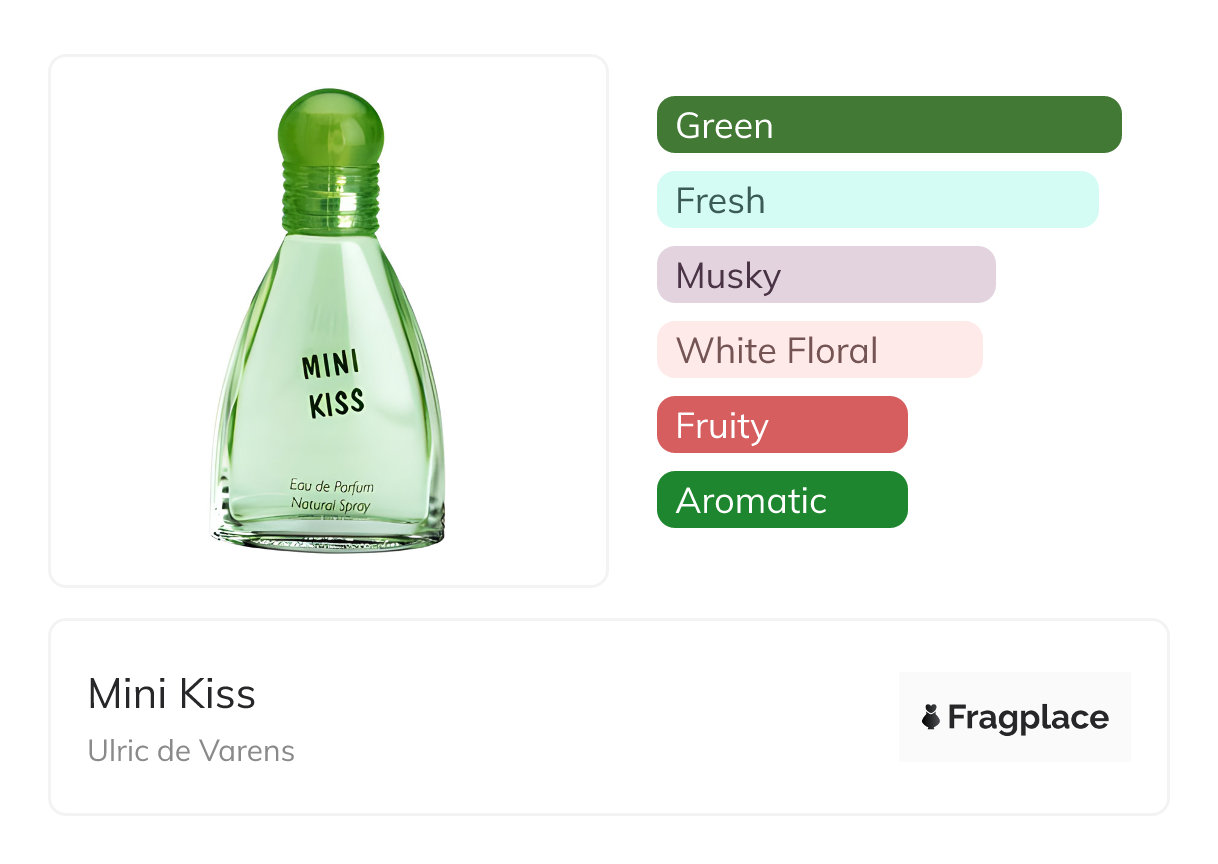Click the word MINI on the bottle
Screen dimensions: 1218x864
tap(331, 365)
